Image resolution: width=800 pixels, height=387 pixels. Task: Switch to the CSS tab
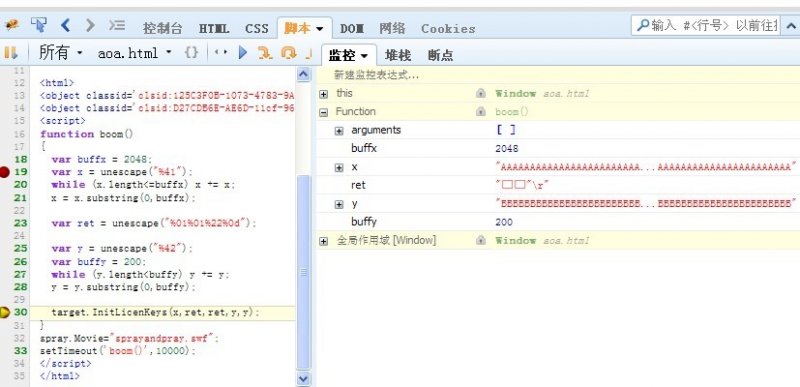point(257,29)
